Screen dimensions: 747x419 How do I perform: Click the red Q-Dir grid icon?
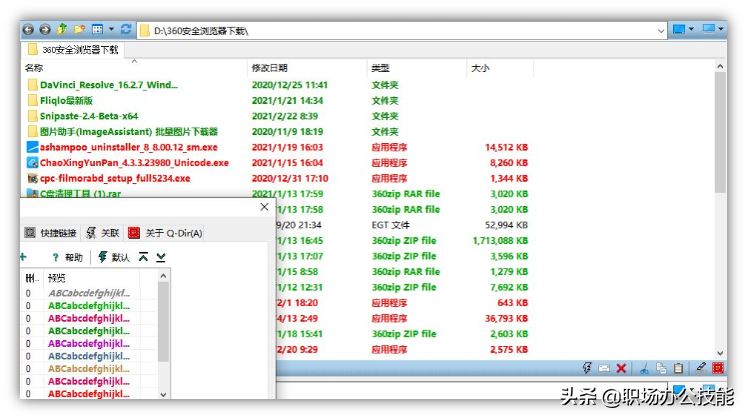tap(718, 368)
